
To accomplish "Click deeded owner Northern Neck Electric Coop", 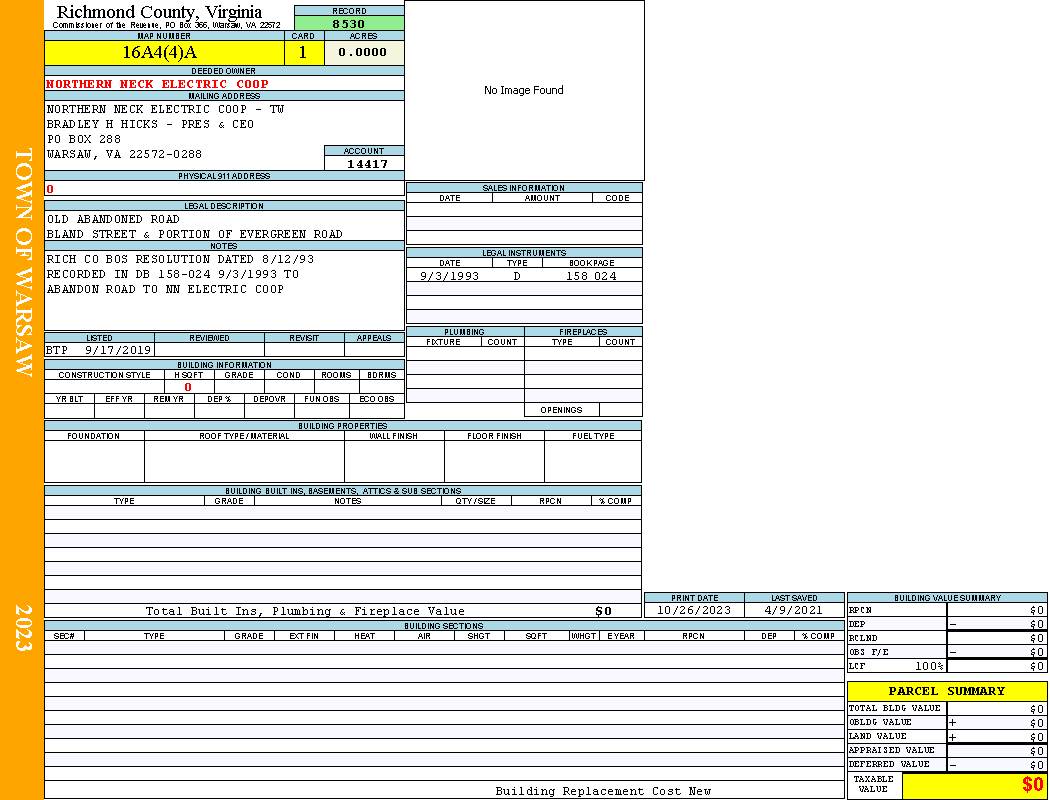I will 157,84.
